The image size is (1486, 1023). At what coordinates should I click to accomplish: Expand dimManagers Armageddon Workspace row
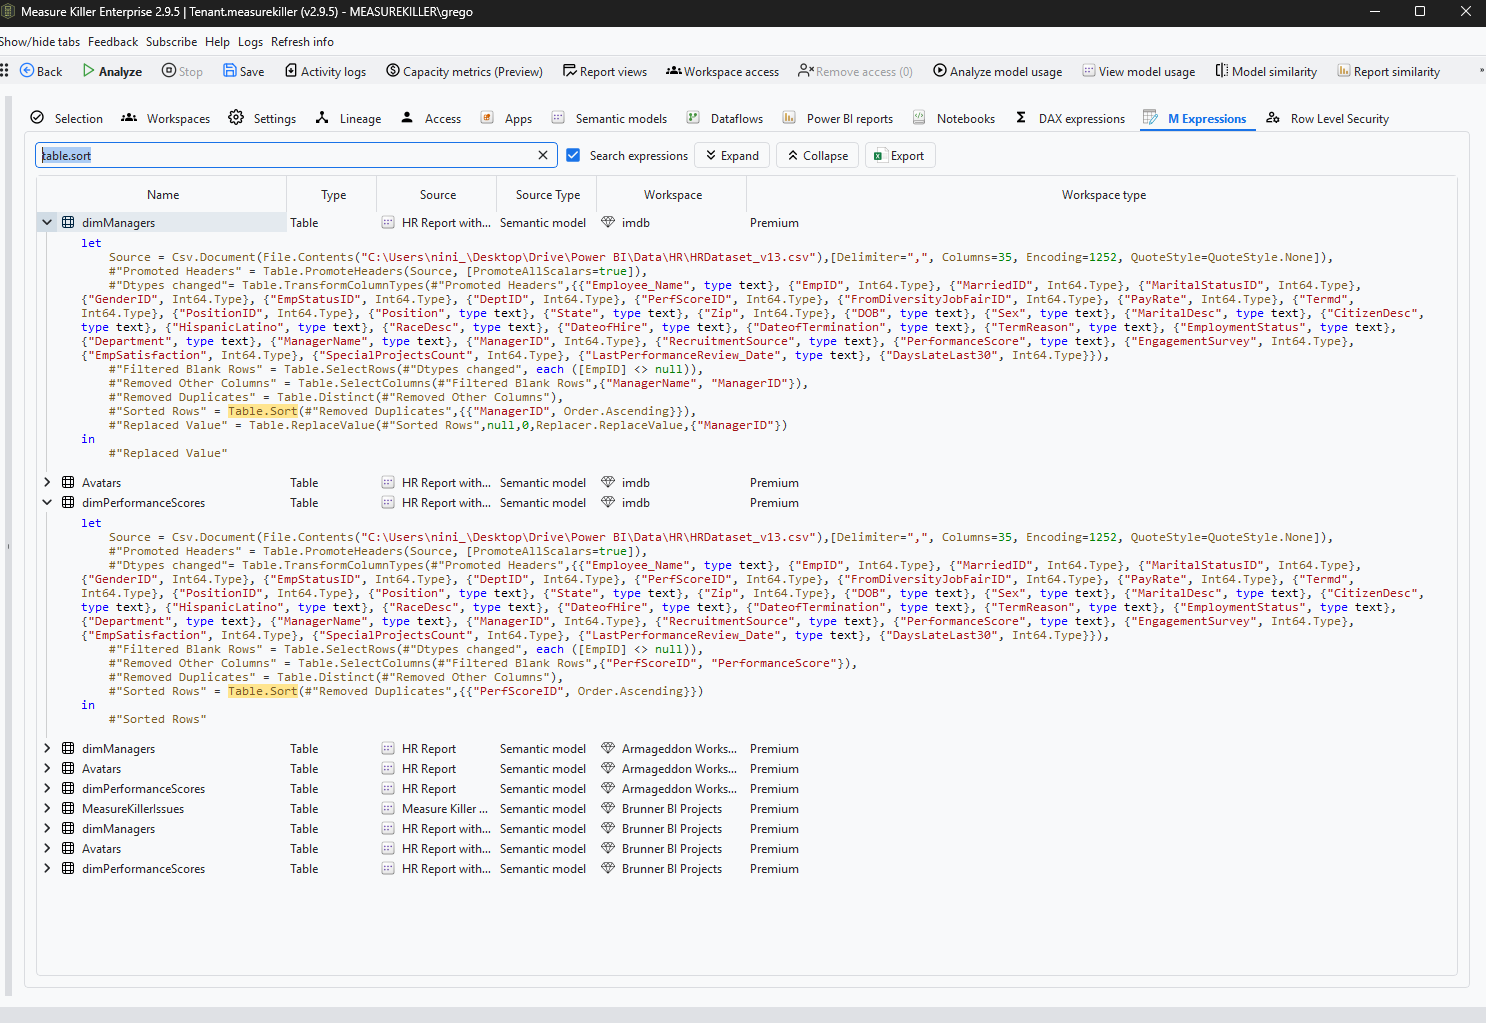click(x=46, y=748)
